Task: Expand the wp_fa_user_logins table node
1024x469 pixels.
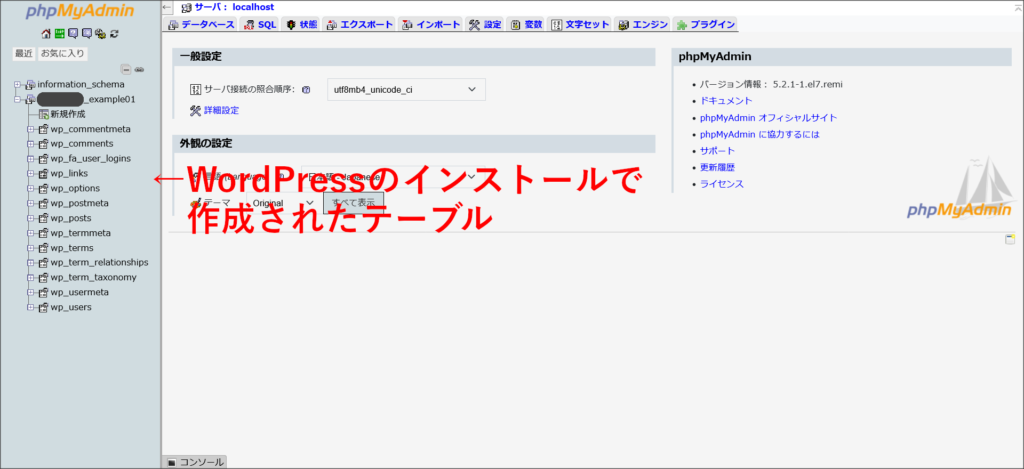Action: [31, 159]
